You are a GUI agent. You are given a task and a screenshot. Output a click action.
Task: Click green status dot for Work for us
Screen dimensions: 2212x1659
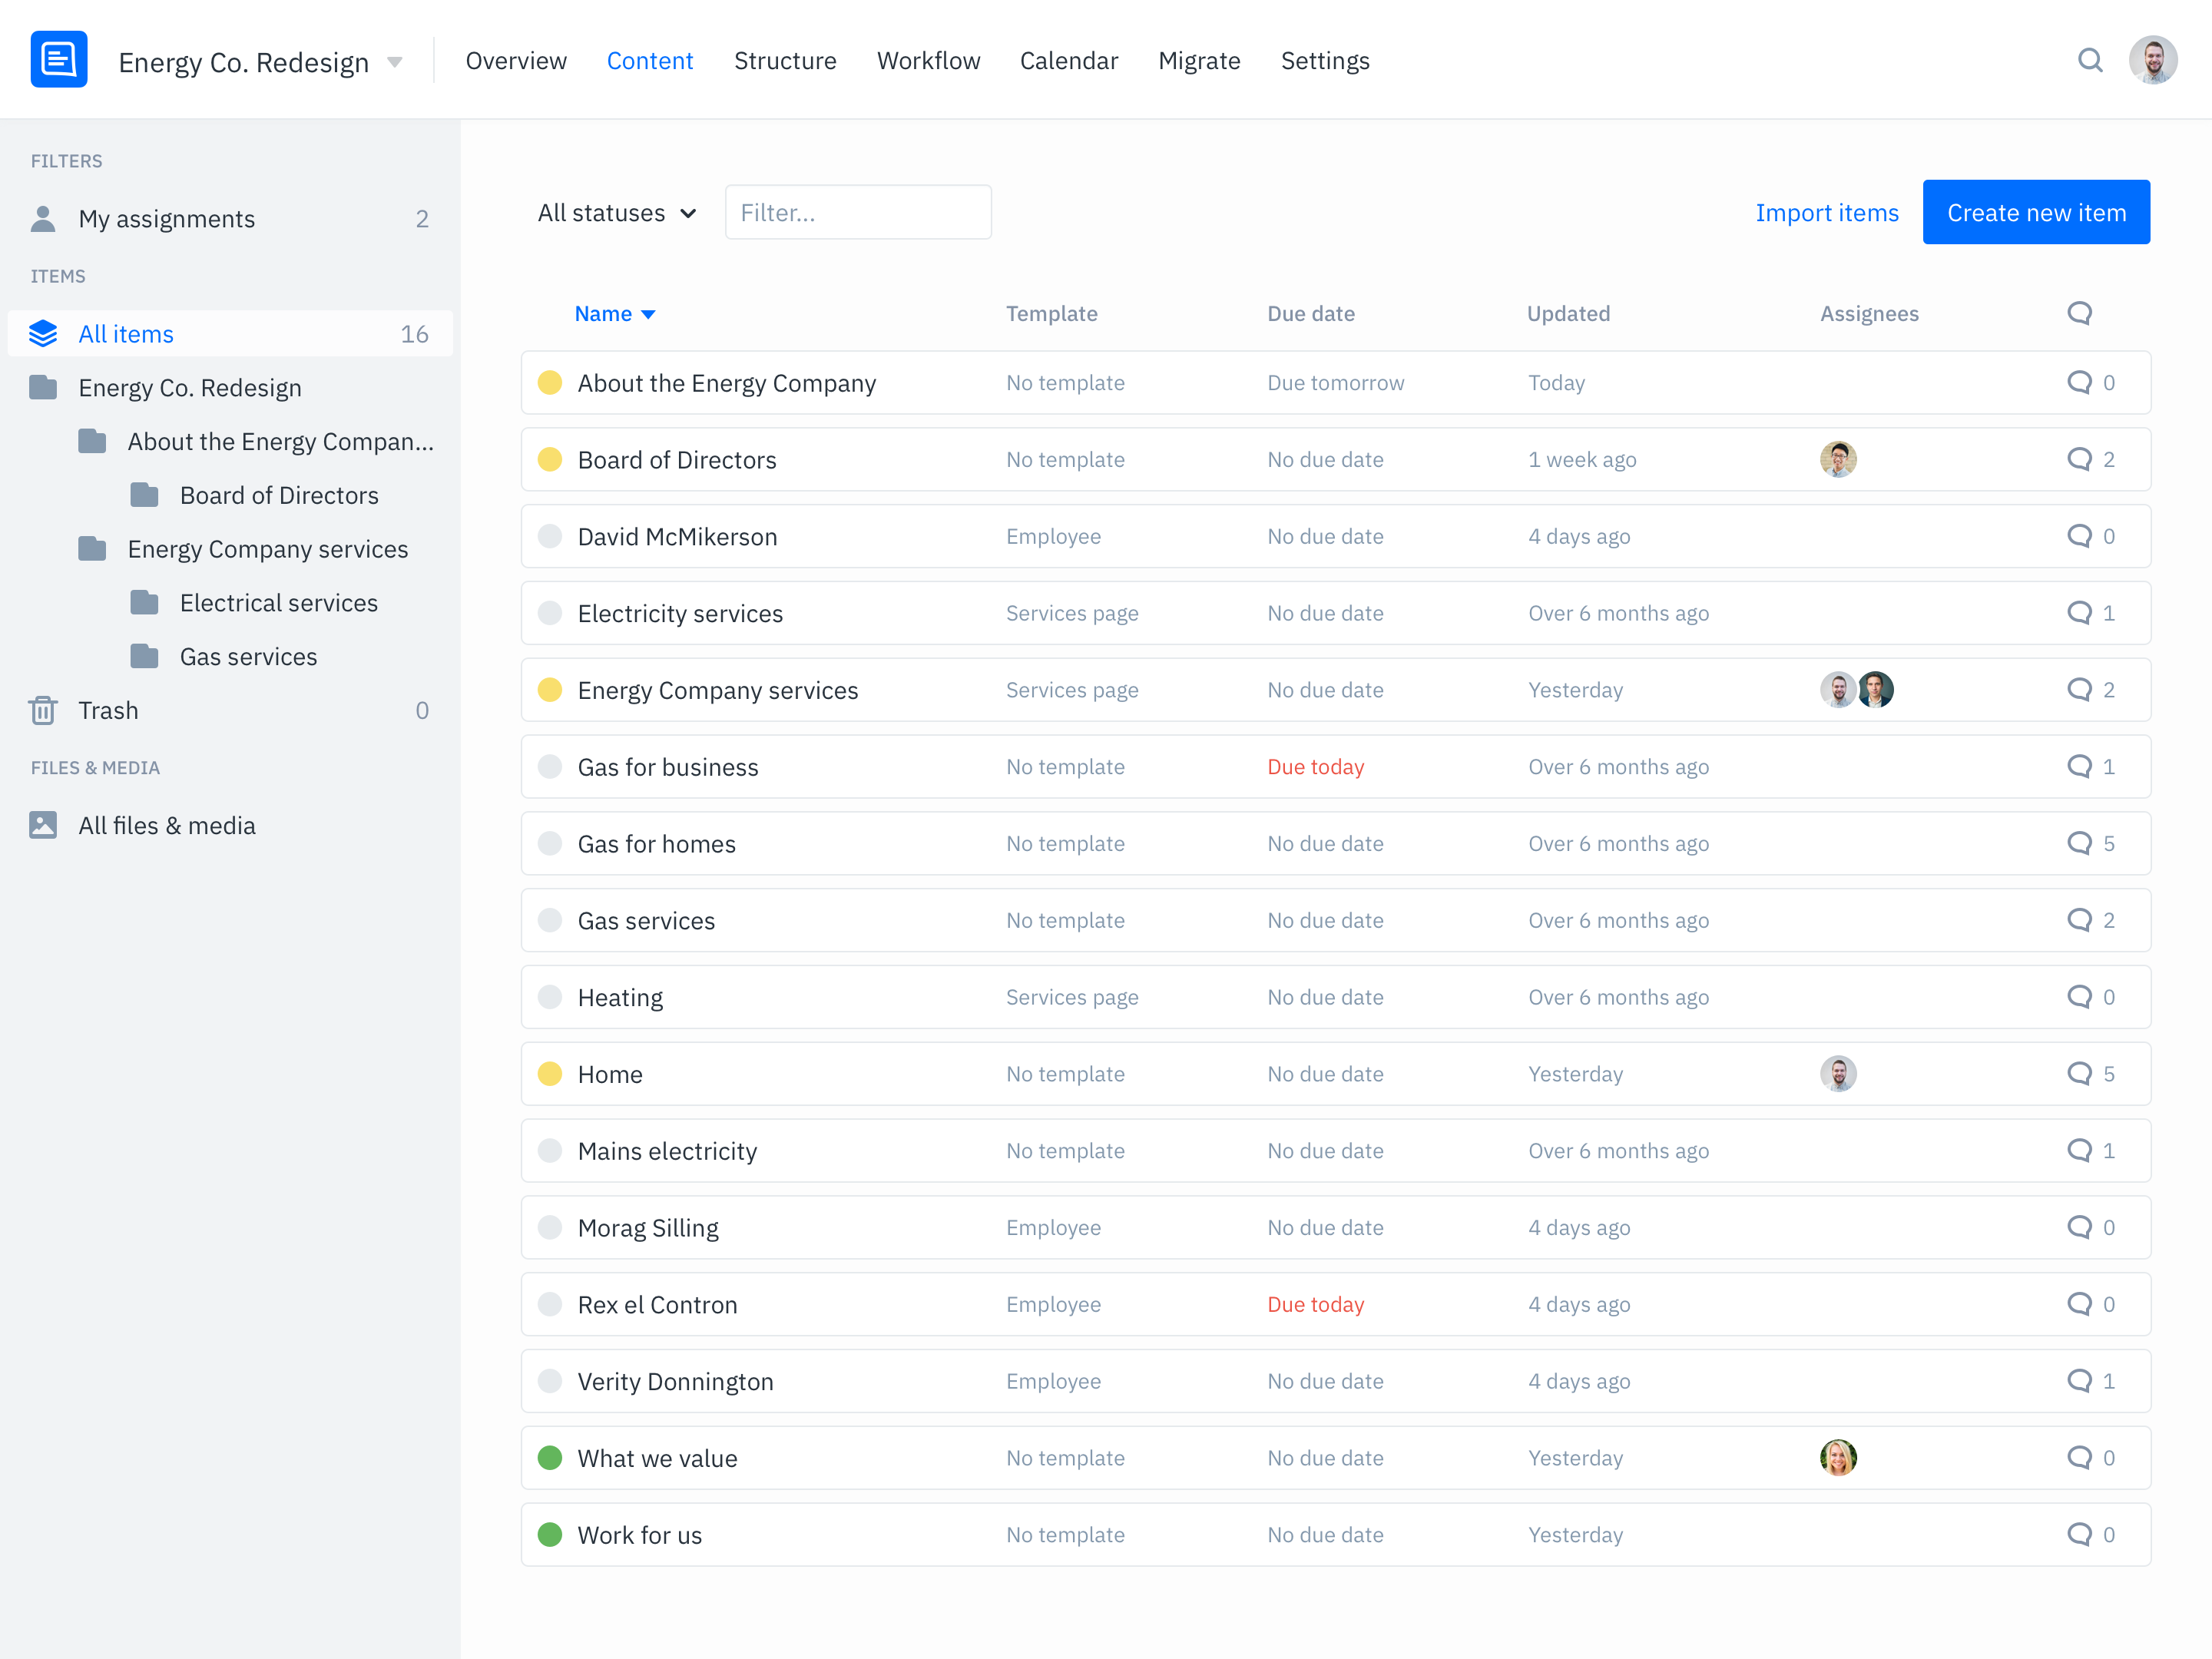tap(550, 1534)
